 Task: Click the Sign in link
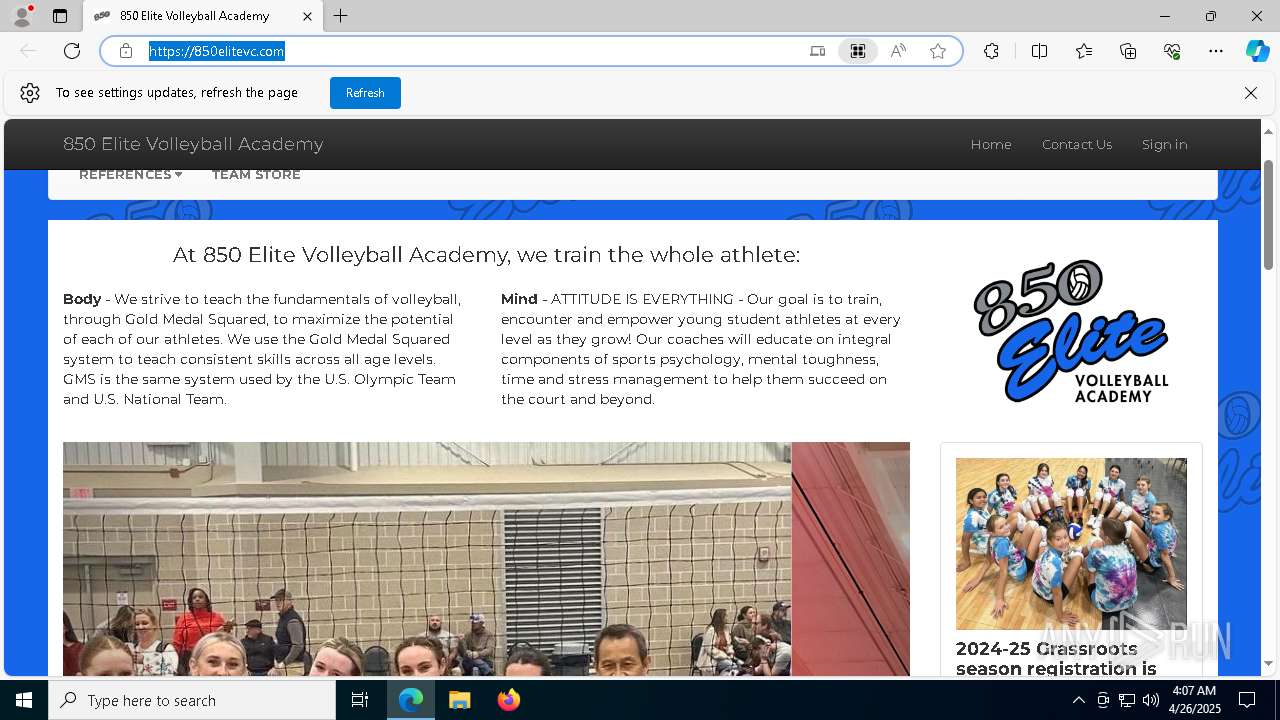tap(1165, 144)
